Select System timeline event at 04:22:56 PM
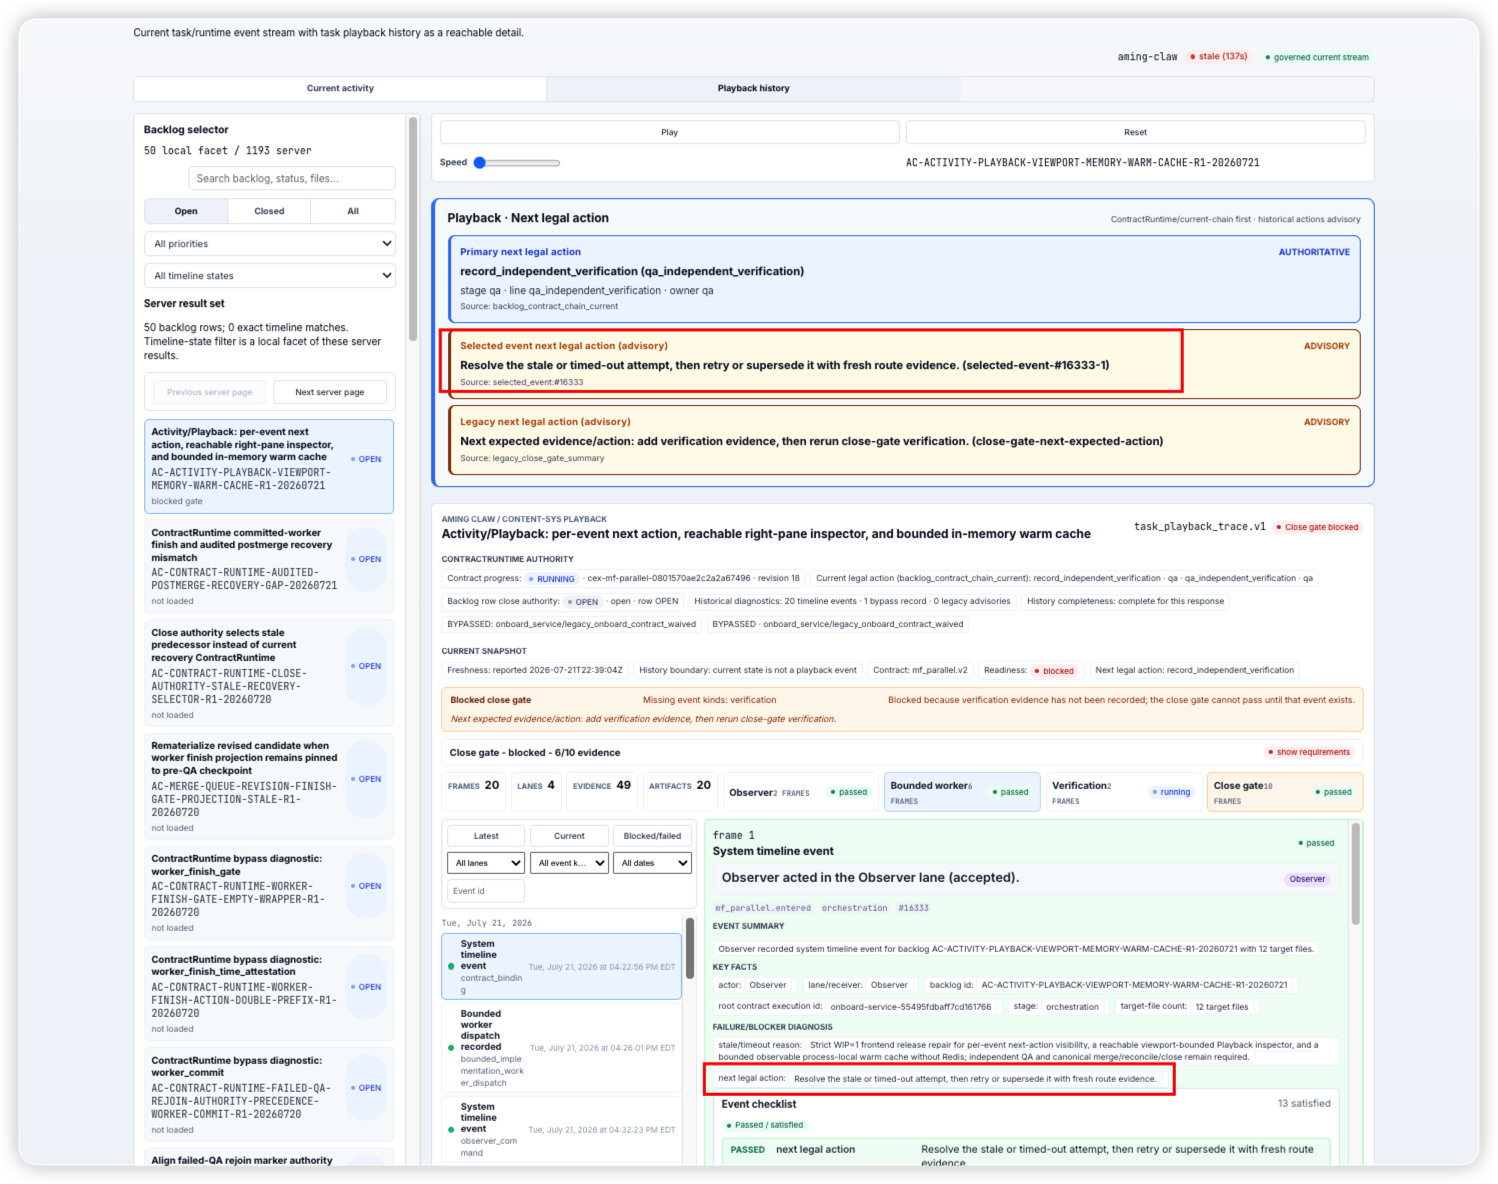Image resolution: width=1498 pixels, height=1184 pixels. click(561, 967)
